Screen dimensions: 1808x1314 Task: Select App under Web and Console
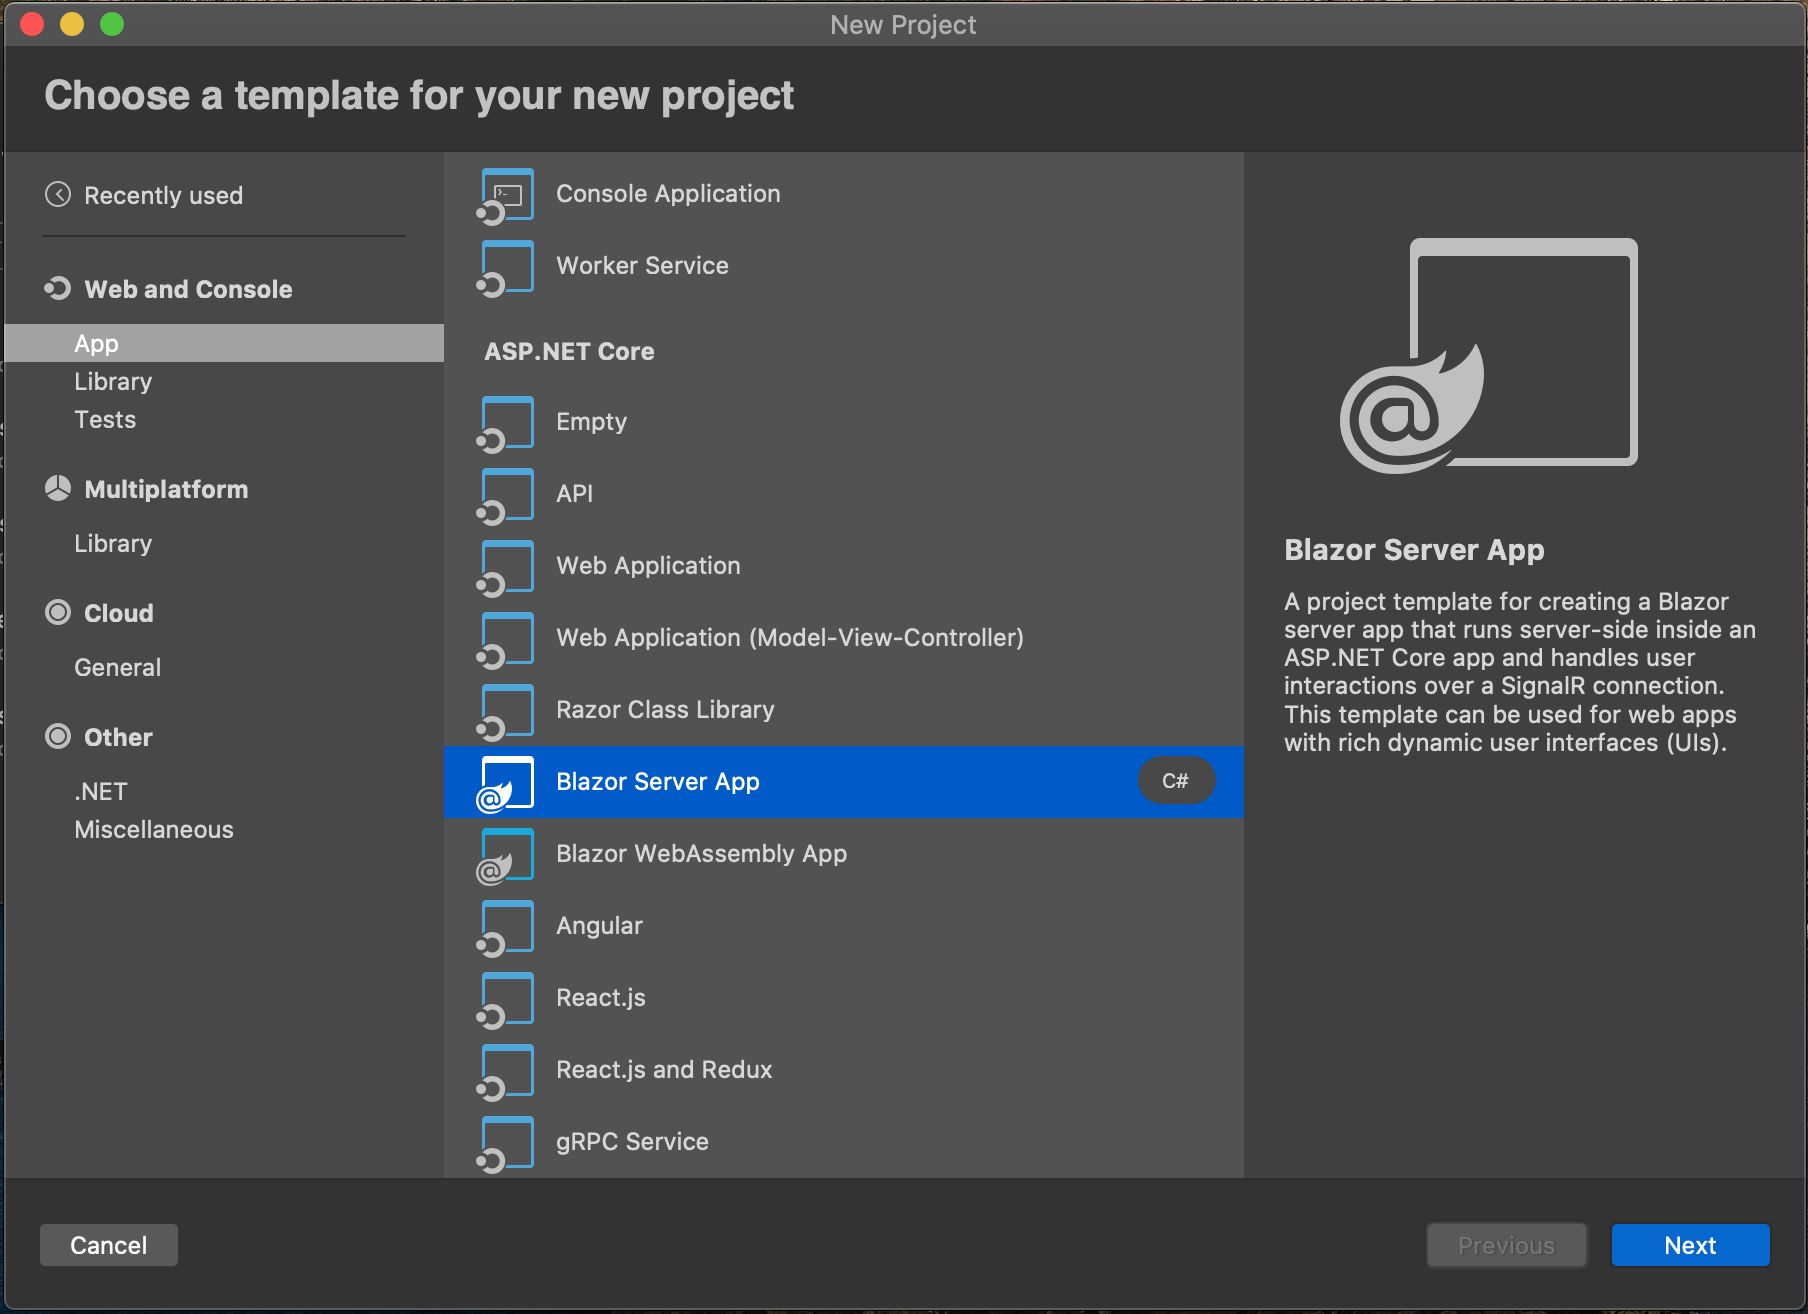coord(224,343)
